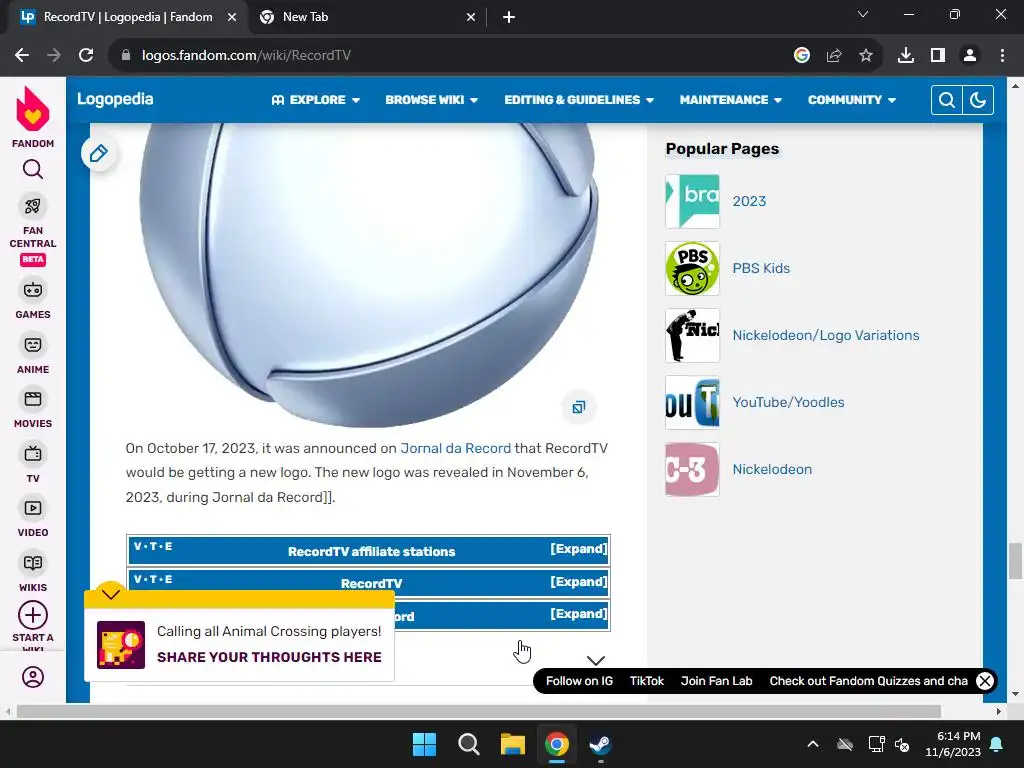Open the Browse Wiki dropdown
Viewport: 1024px width, 768px height.
432,100
